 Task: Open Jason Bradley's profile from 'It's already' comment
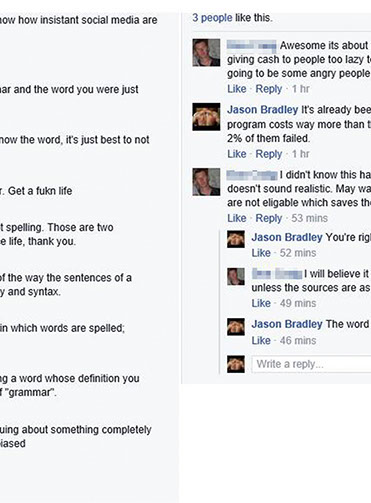pyautogui.click(x=263, y=110)
